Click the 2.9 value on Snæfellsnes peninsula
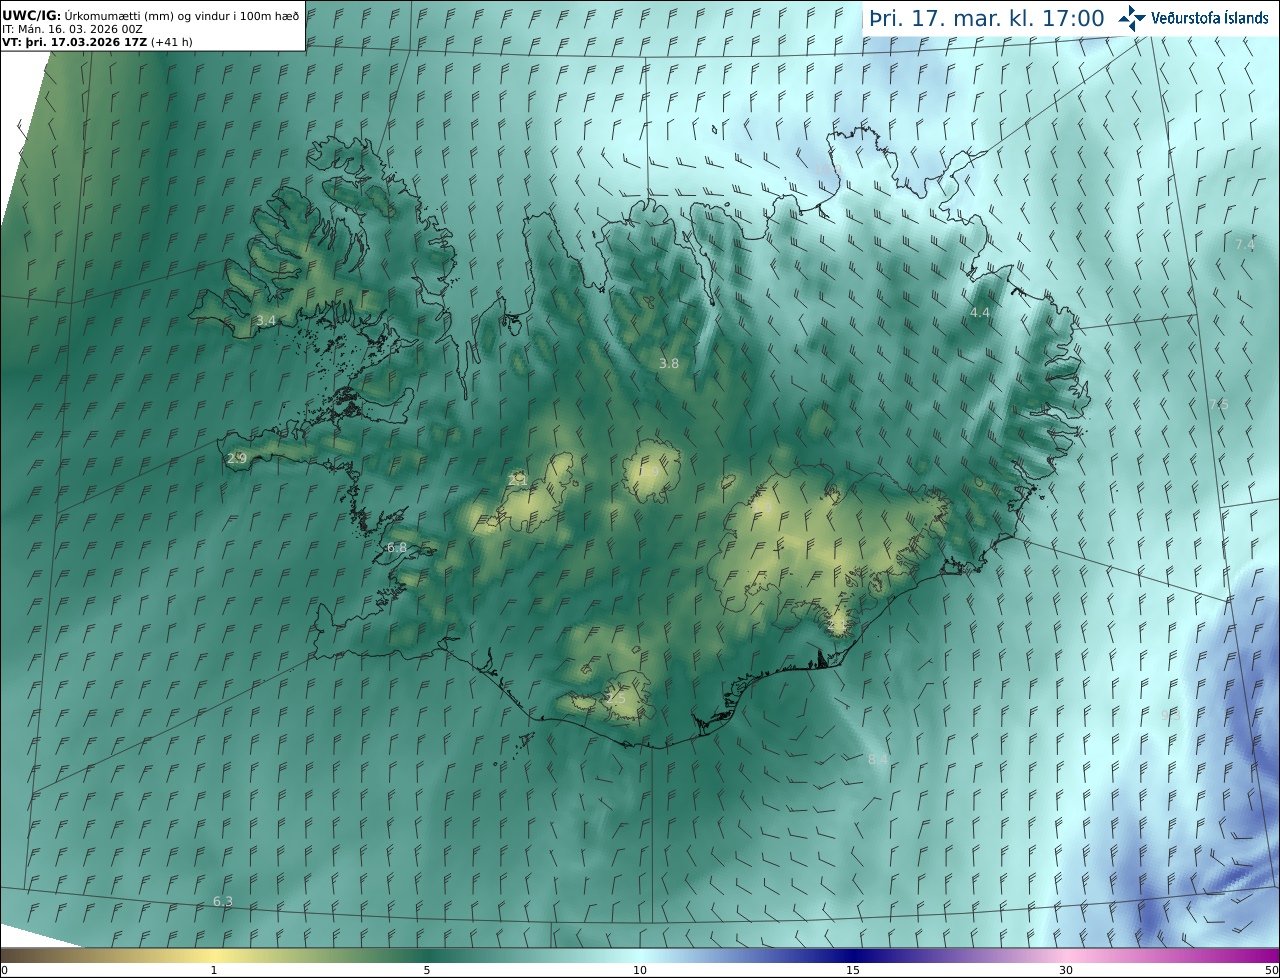This screenshot has height=978, width=1280. point(237,459)
